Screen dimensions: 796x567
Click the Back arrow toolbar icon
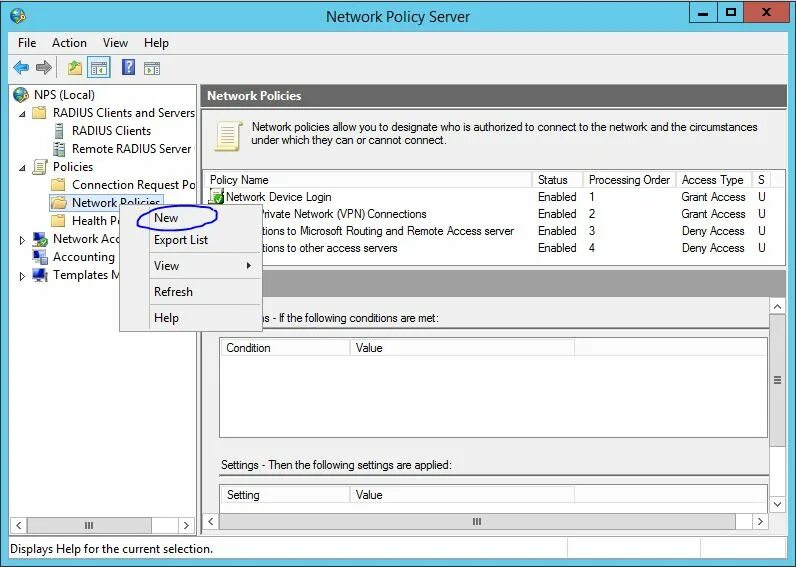pos(21,68)
